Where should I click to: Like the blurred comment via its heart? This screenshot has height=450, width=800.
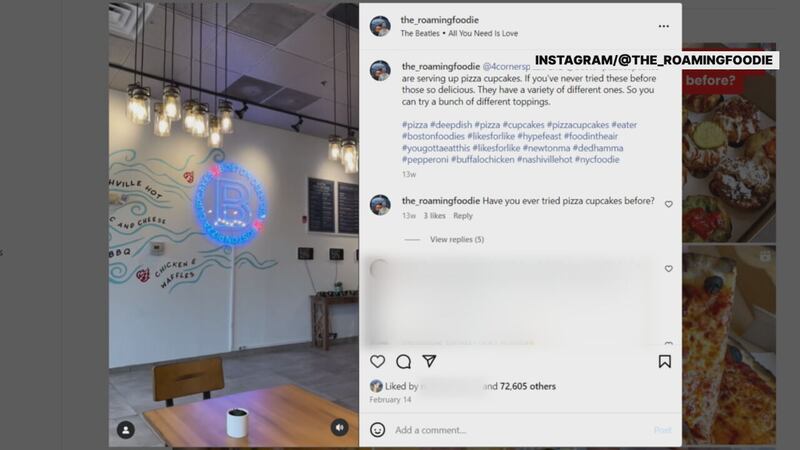(x=668, y=269)
